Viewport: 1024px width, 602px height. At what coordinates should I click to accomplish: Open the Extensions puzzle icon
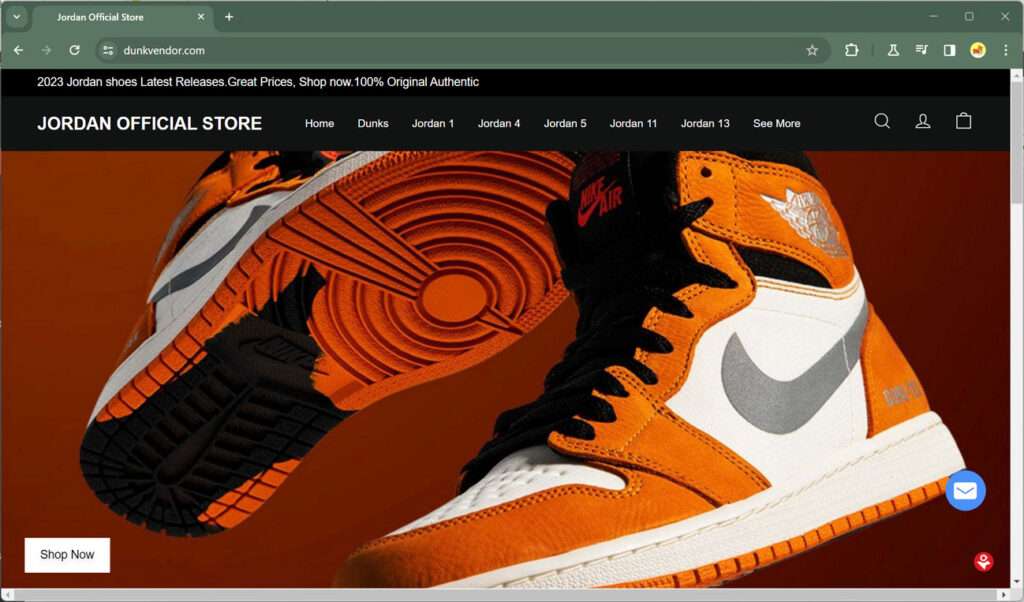point(852,50)
